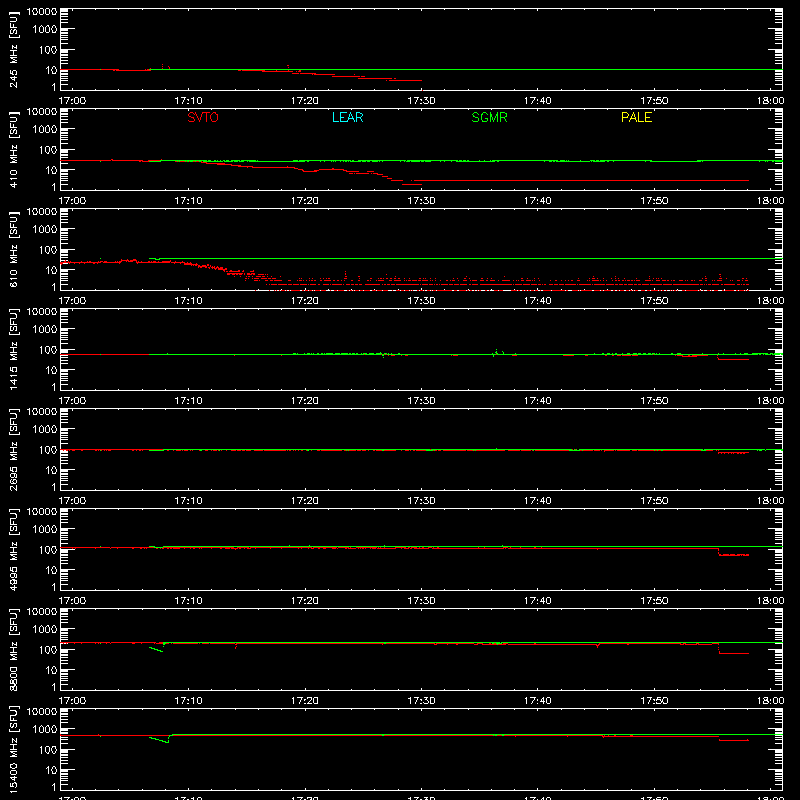Click the 100 tick of 8800 MHz panel
Viewport: 800px width, 800px height.
(x=48, y=650)
